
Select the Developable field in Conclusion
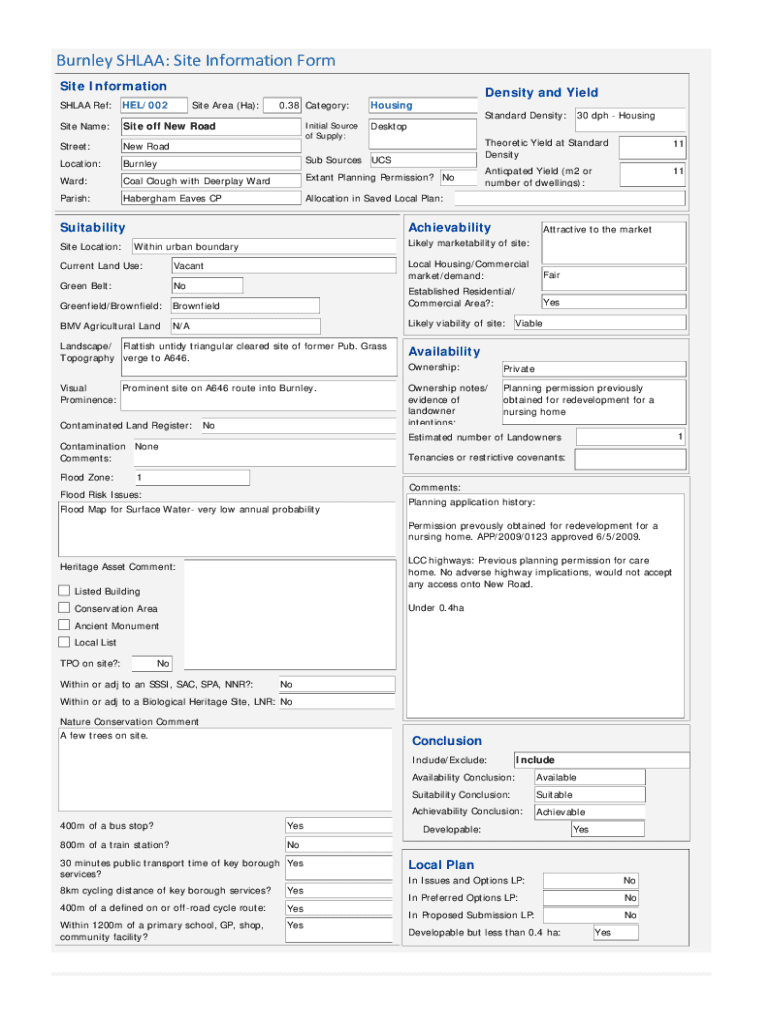pos(605,830)
